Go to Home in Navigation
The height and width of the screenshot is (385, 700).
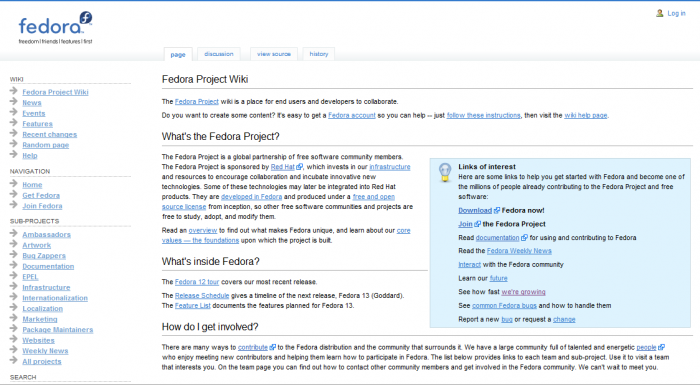coord(32,185)
